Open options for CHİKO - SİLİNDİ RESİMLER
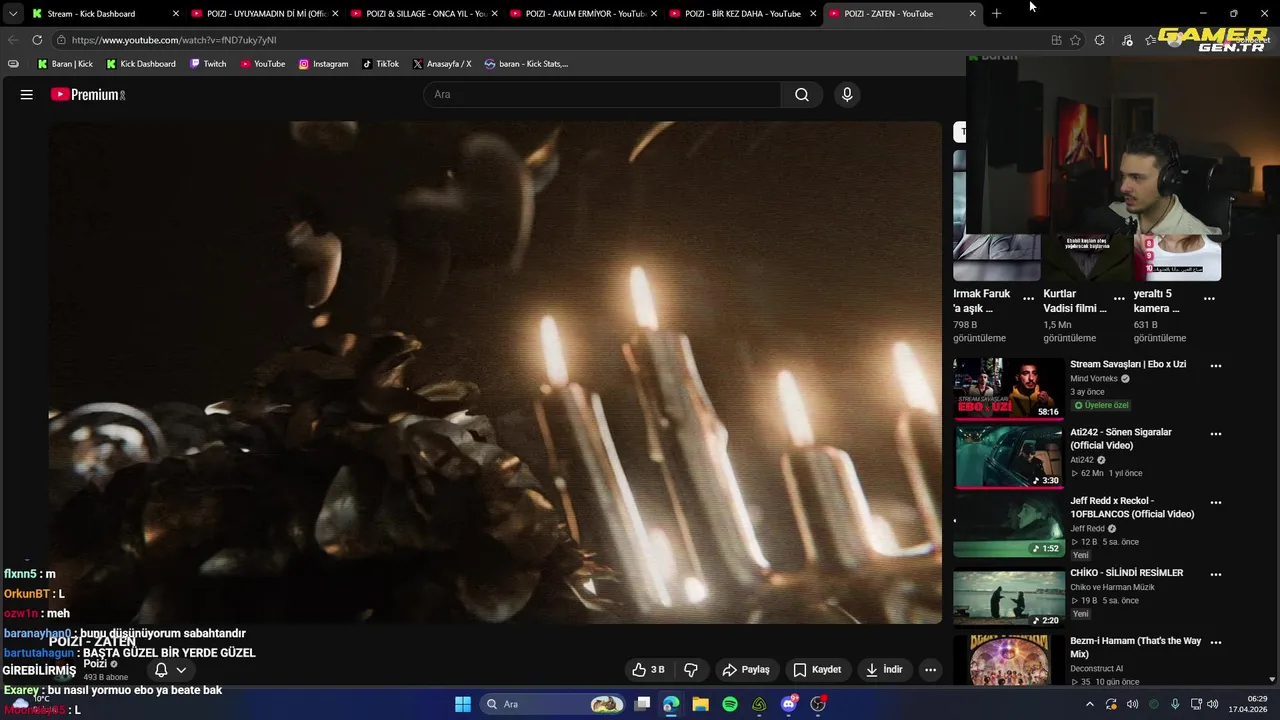 pyautogui.click(x=1216, y=575)
